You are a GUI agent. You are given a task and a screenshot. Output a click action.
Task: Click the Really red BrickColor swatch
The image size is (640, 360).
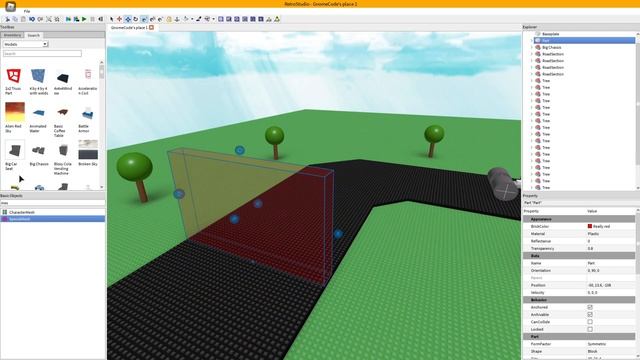[x=589, y=226]
